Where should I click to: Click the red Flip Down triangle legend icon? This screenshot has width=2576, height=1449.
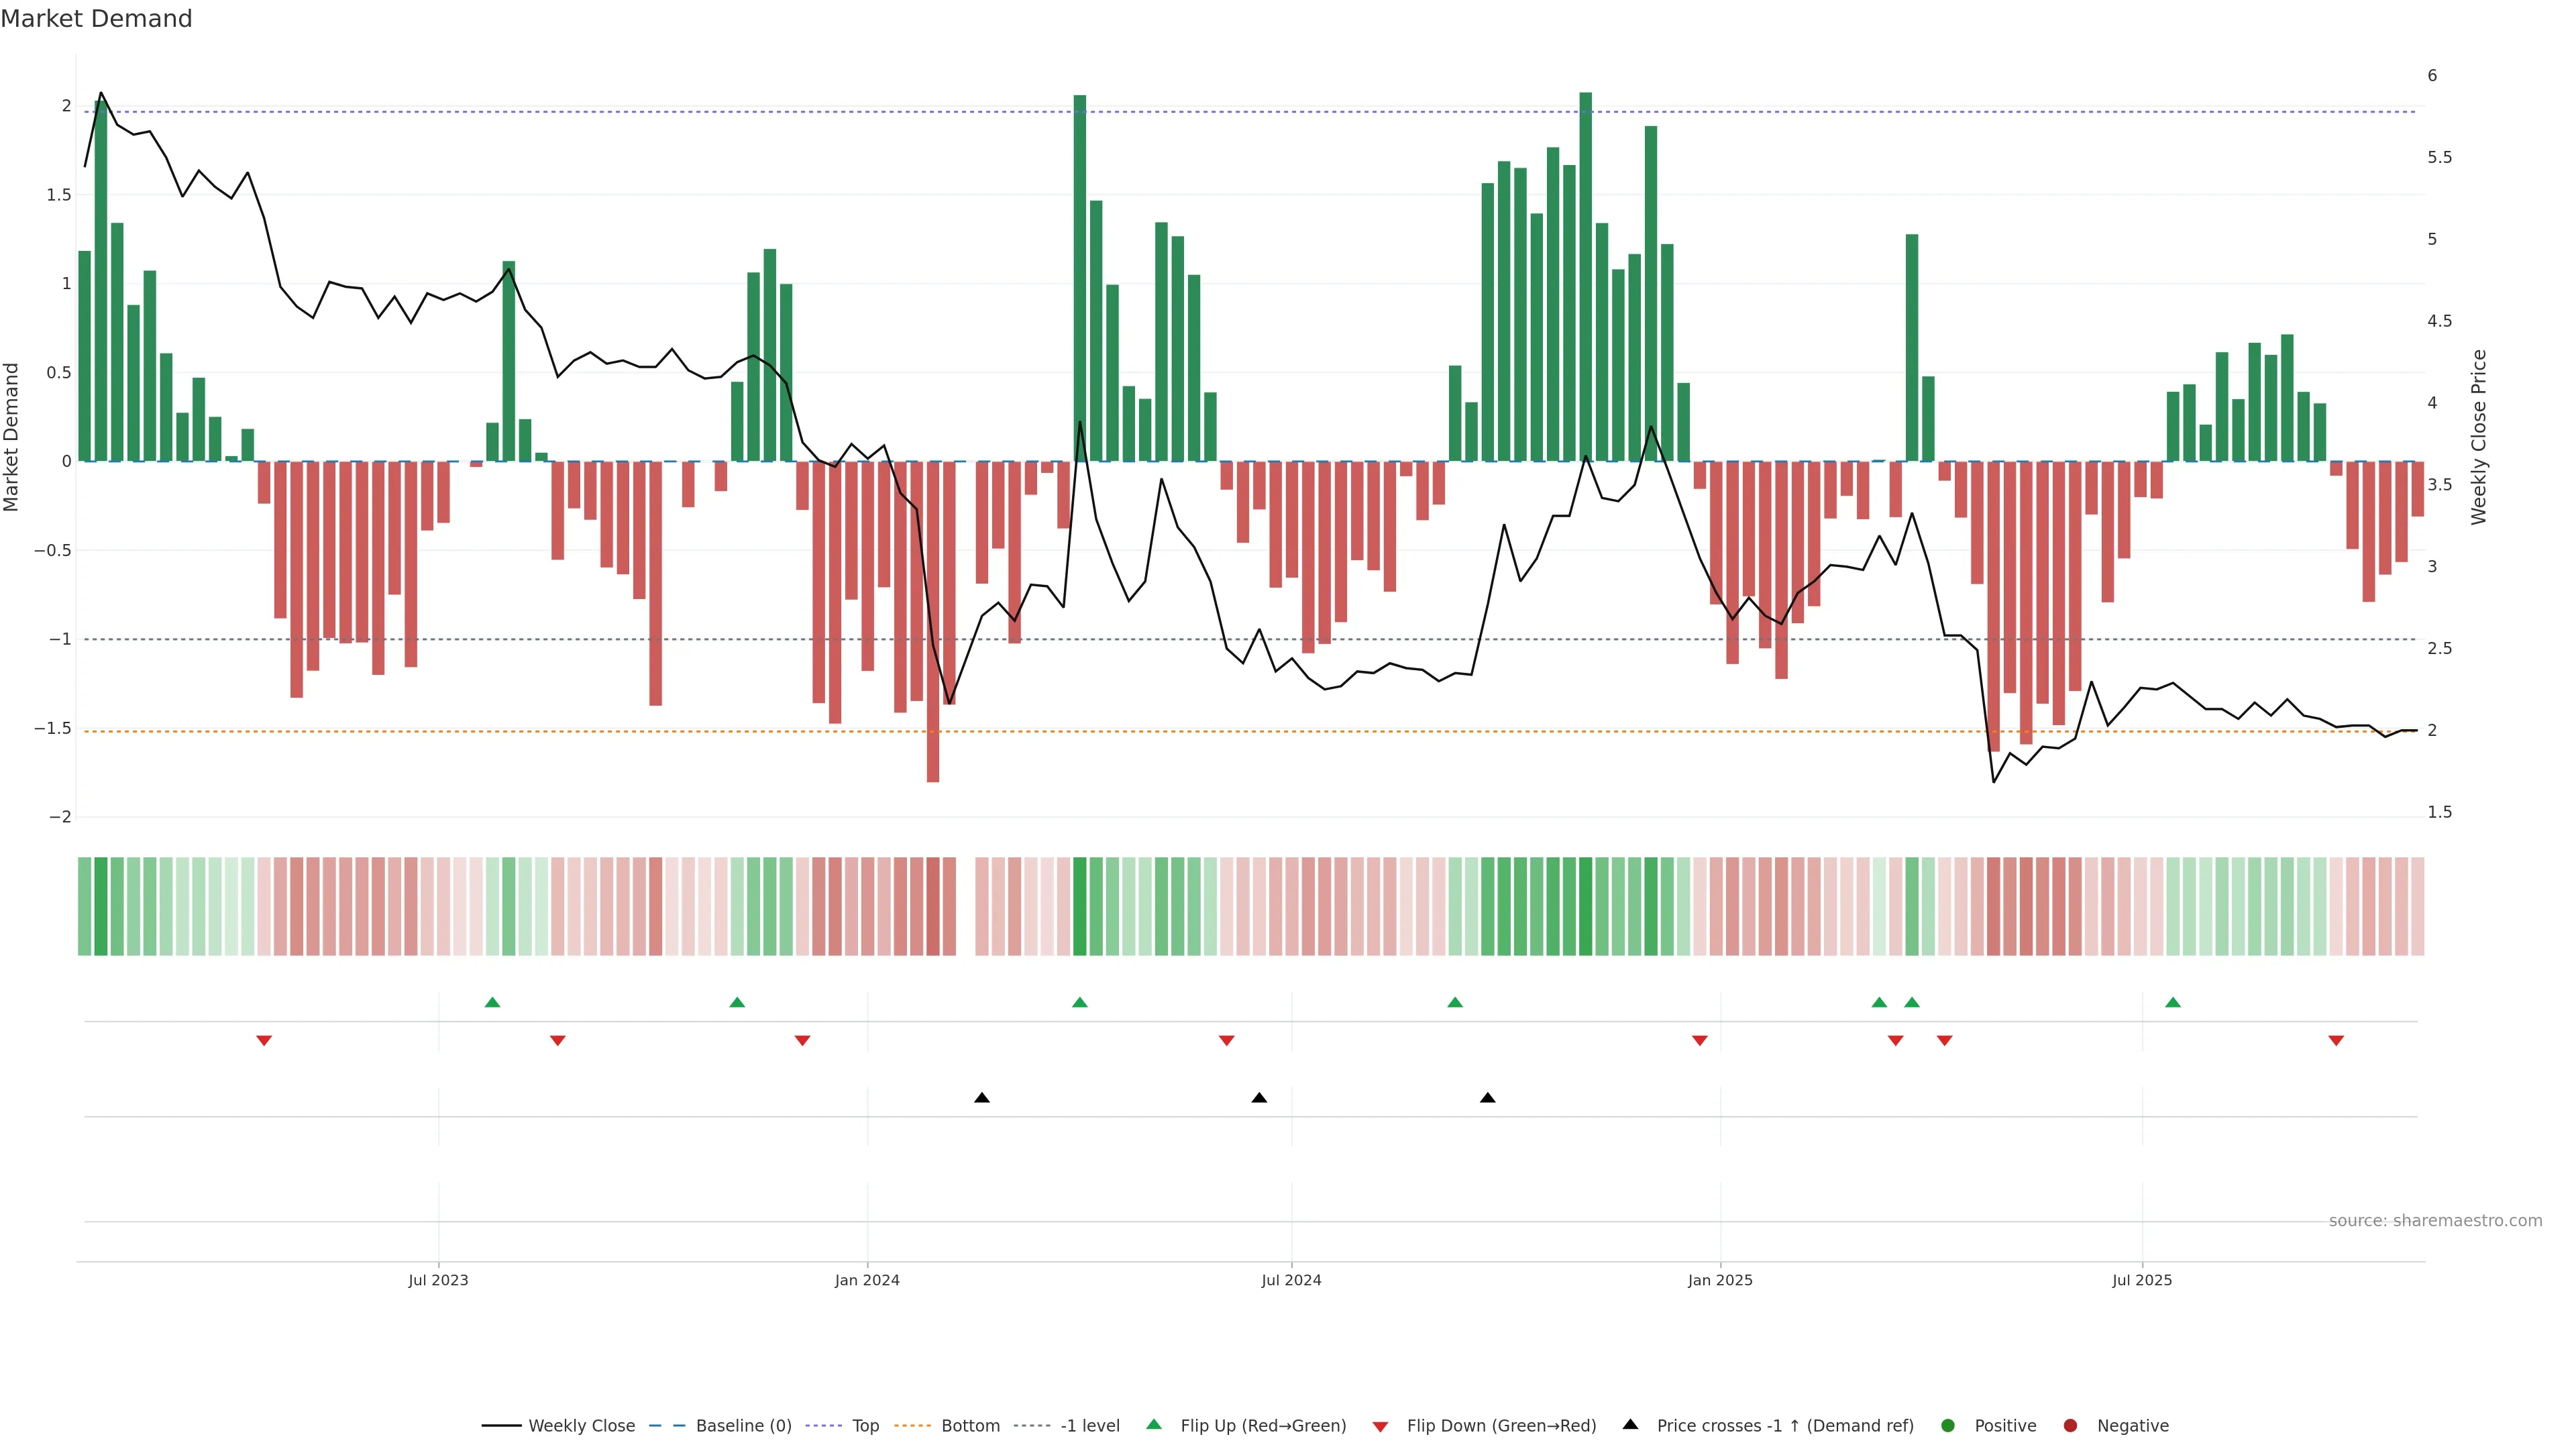point(1380,1426)
